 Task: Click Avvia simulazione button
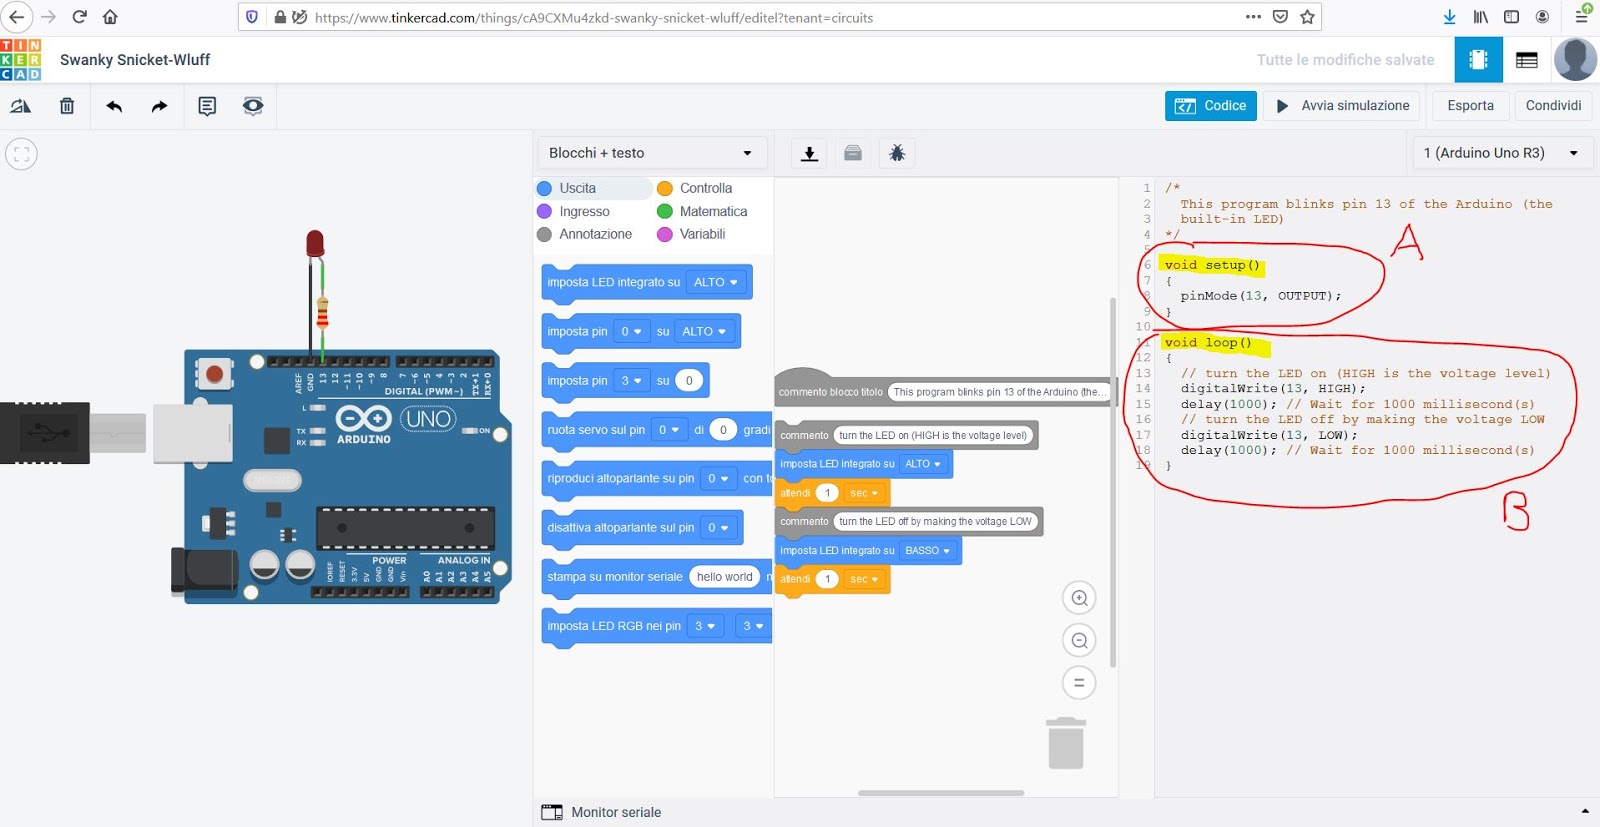[x=1342, y=106]
